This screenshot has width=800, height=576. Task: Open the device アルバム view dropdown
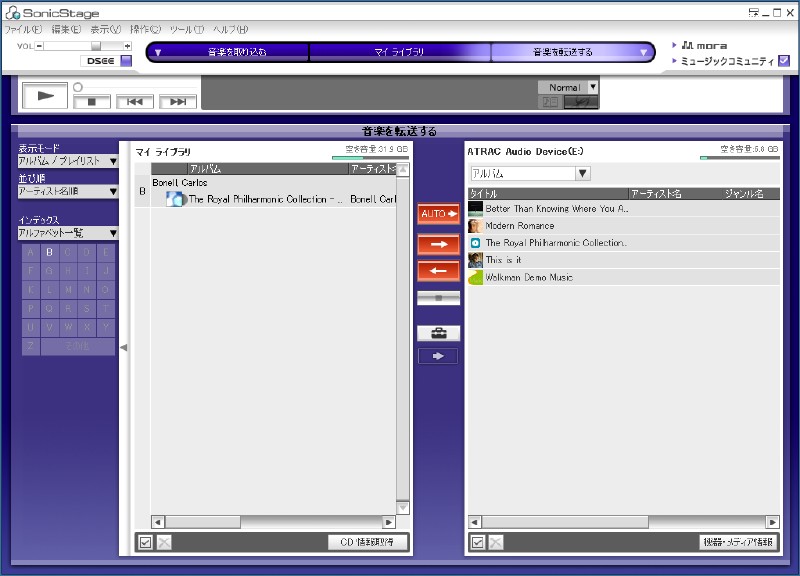point(530,173)
